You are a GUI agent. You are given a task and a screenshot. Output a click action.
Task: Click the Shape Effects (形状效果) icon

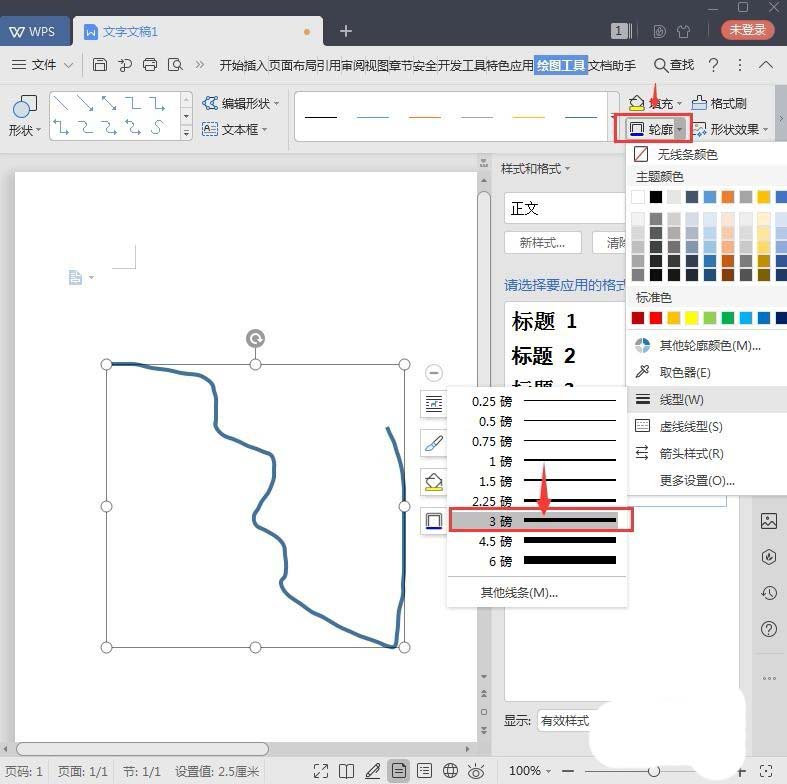pos(700,129)
